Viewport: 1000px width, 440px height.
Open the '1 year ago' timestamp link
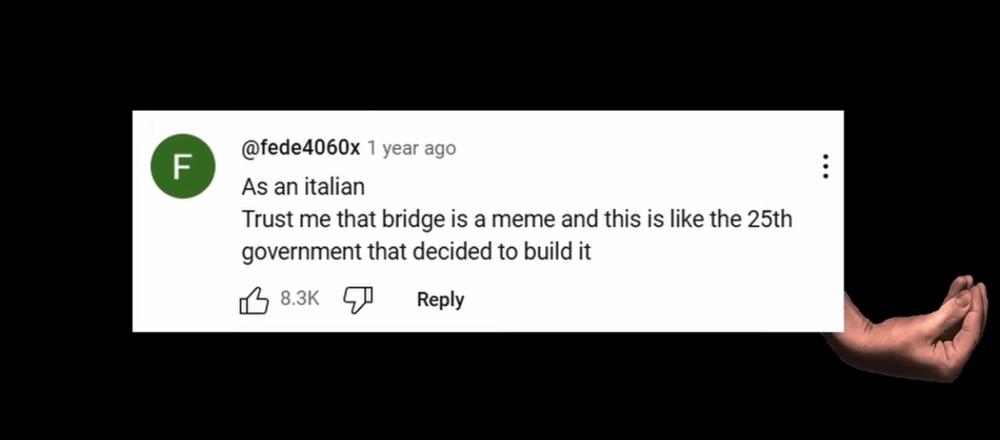pos(411,148)
